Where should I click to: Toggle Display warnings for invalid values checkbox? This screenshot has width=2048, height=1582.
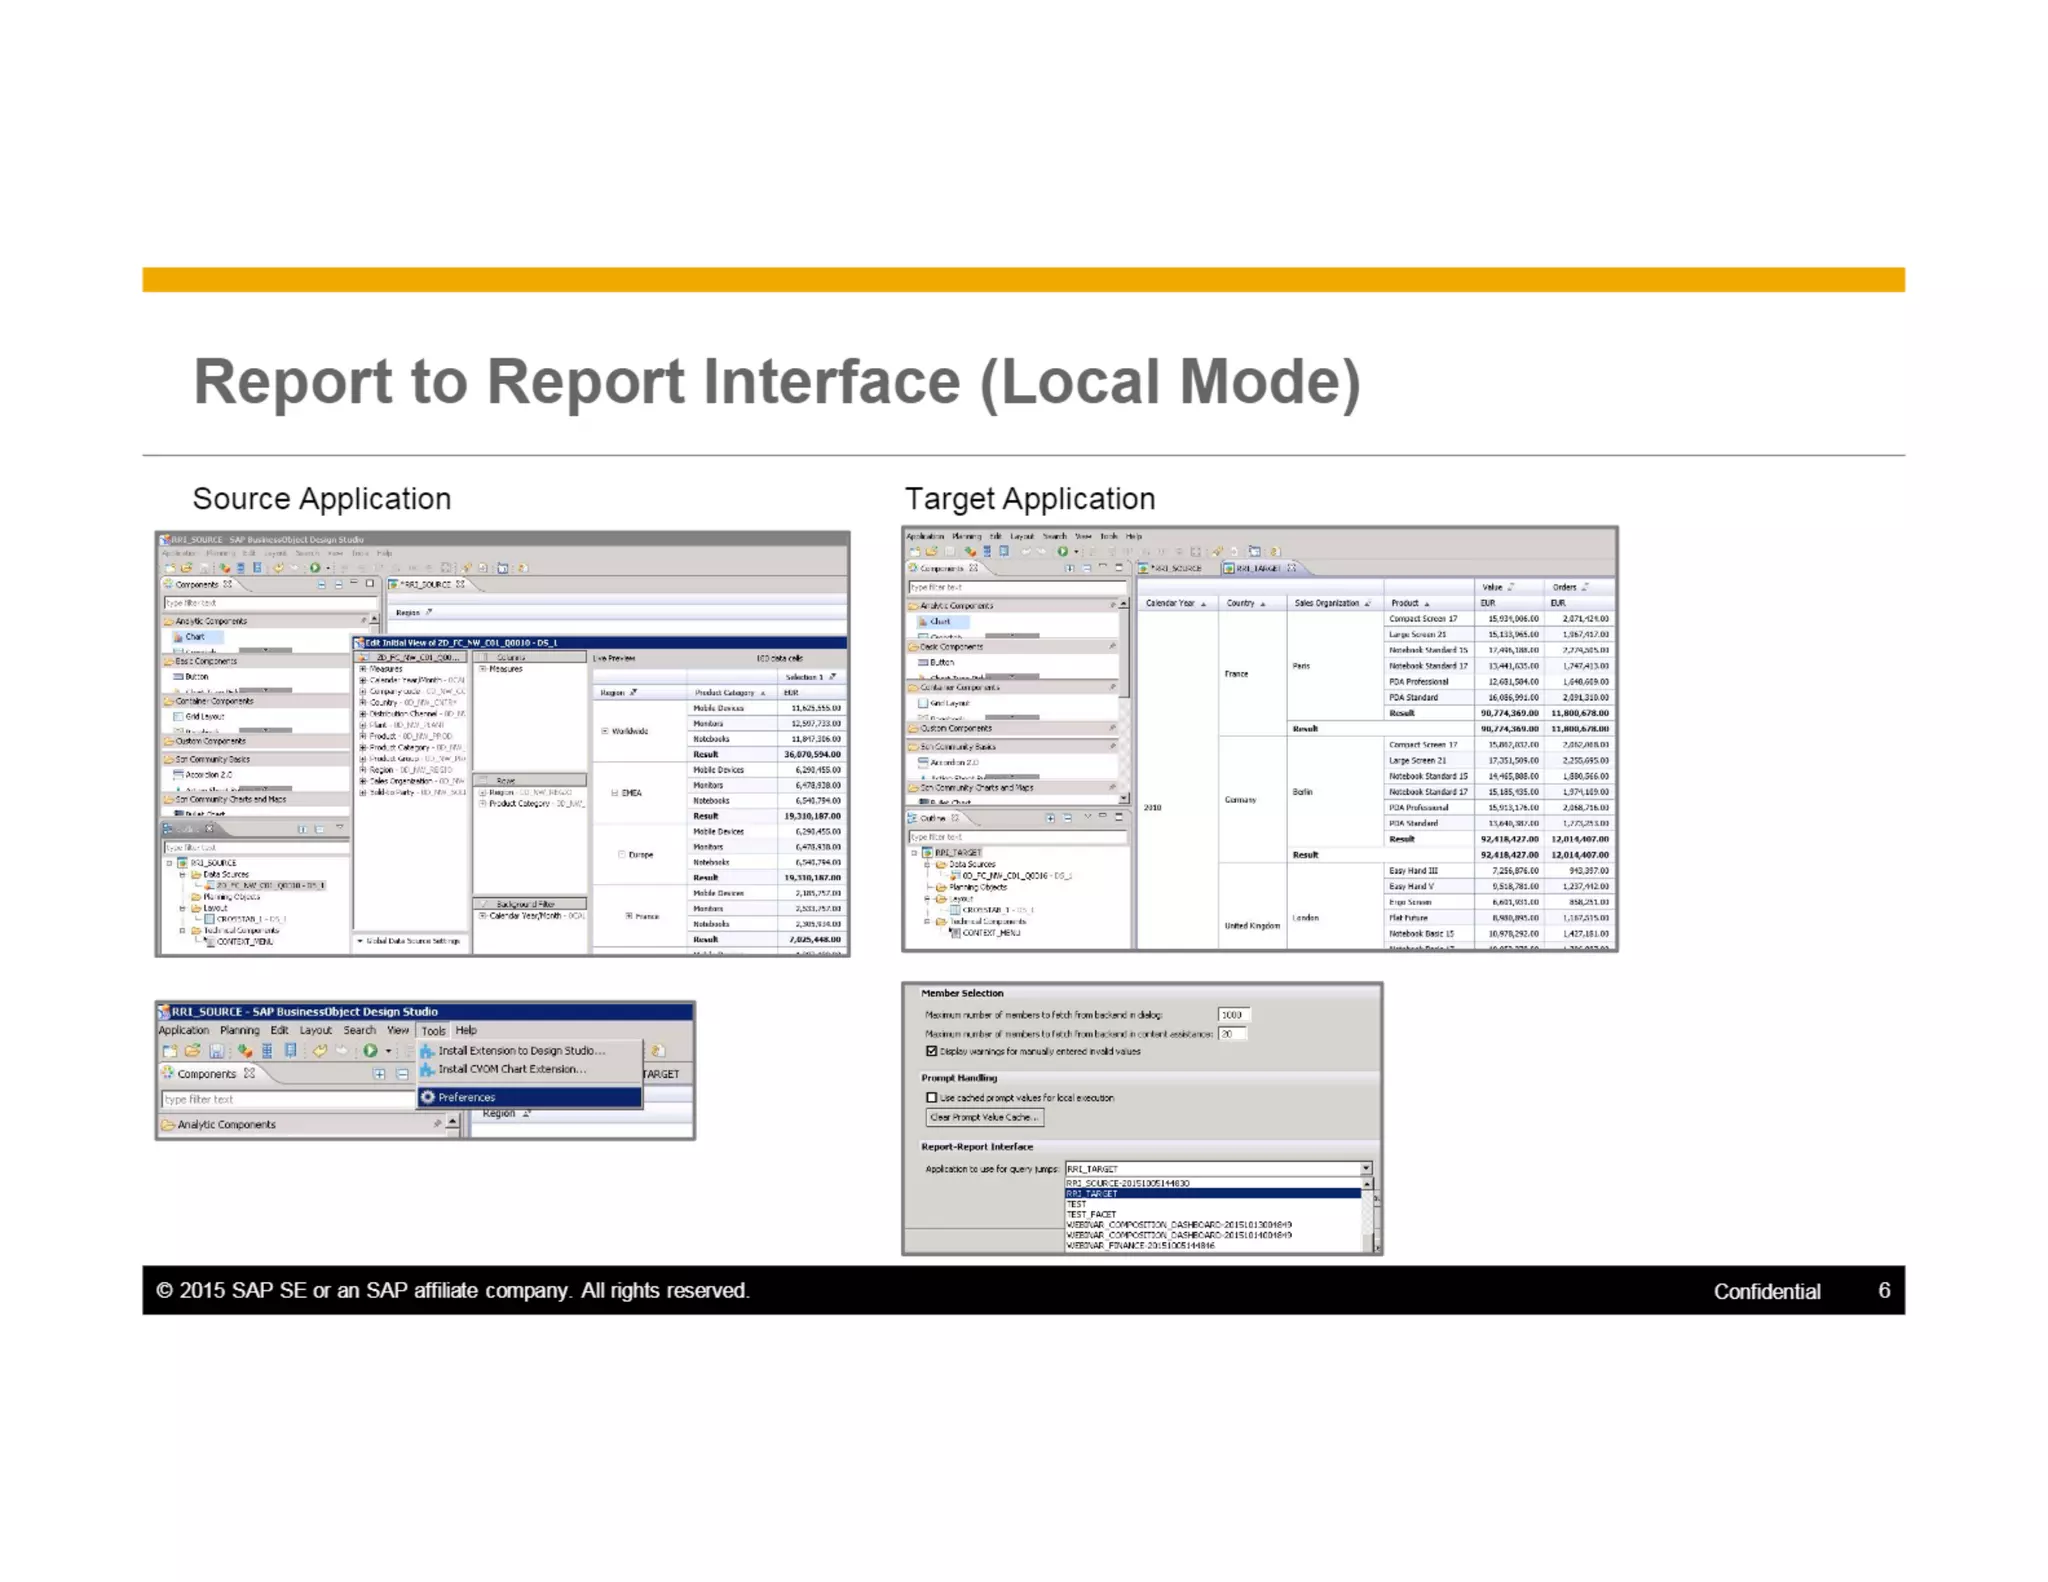[931, 1051]
